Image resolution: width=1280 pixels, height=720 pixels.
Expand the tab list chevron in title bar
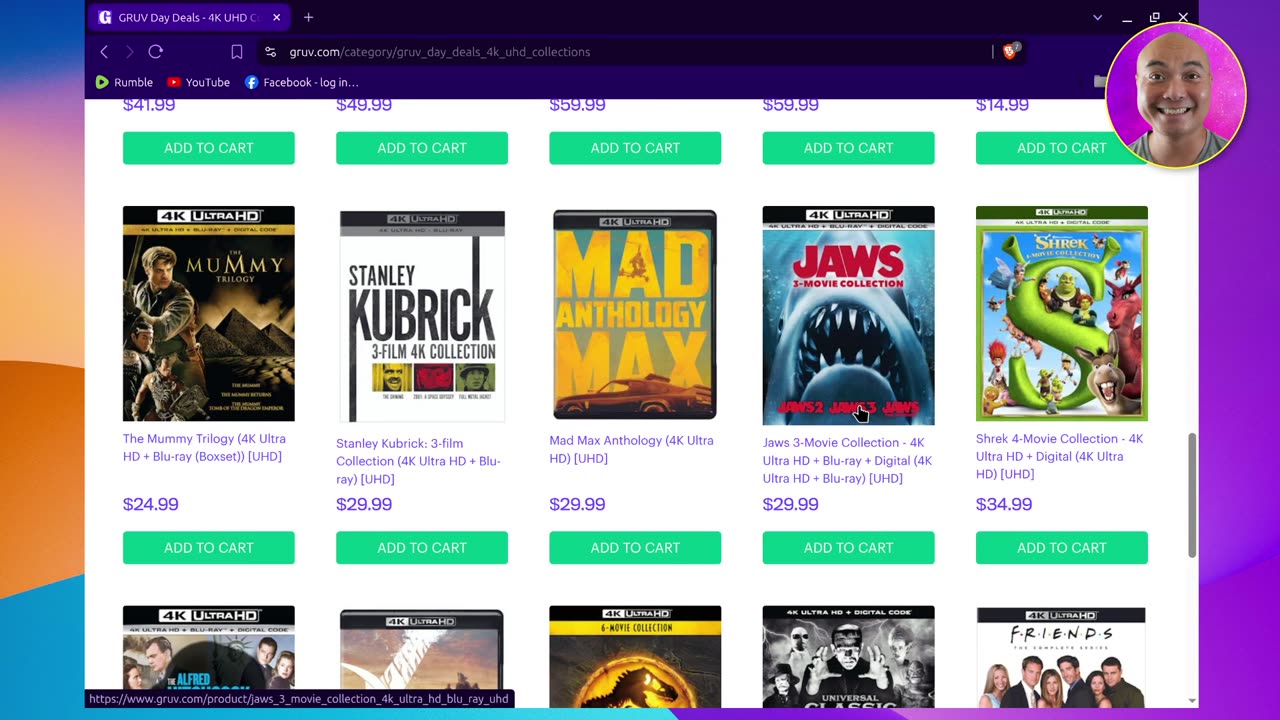1097,17
